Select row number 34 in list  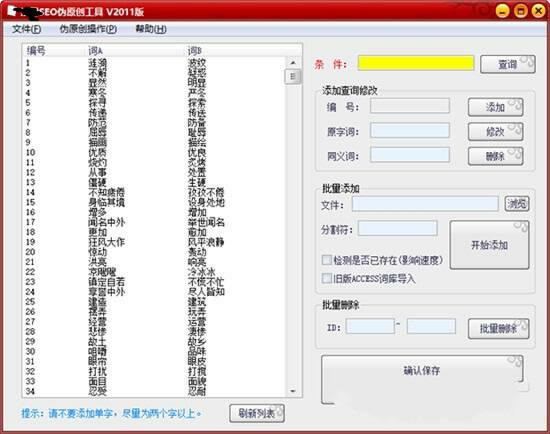point(30,391)
